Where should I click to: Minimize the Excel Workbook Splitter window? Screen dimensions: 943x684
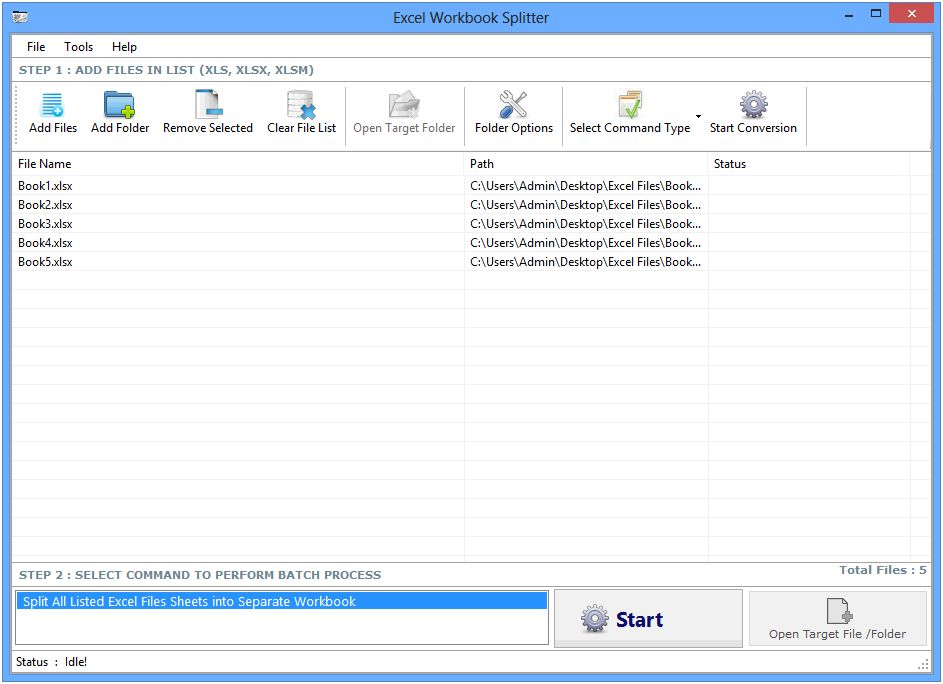click(849, 14)
